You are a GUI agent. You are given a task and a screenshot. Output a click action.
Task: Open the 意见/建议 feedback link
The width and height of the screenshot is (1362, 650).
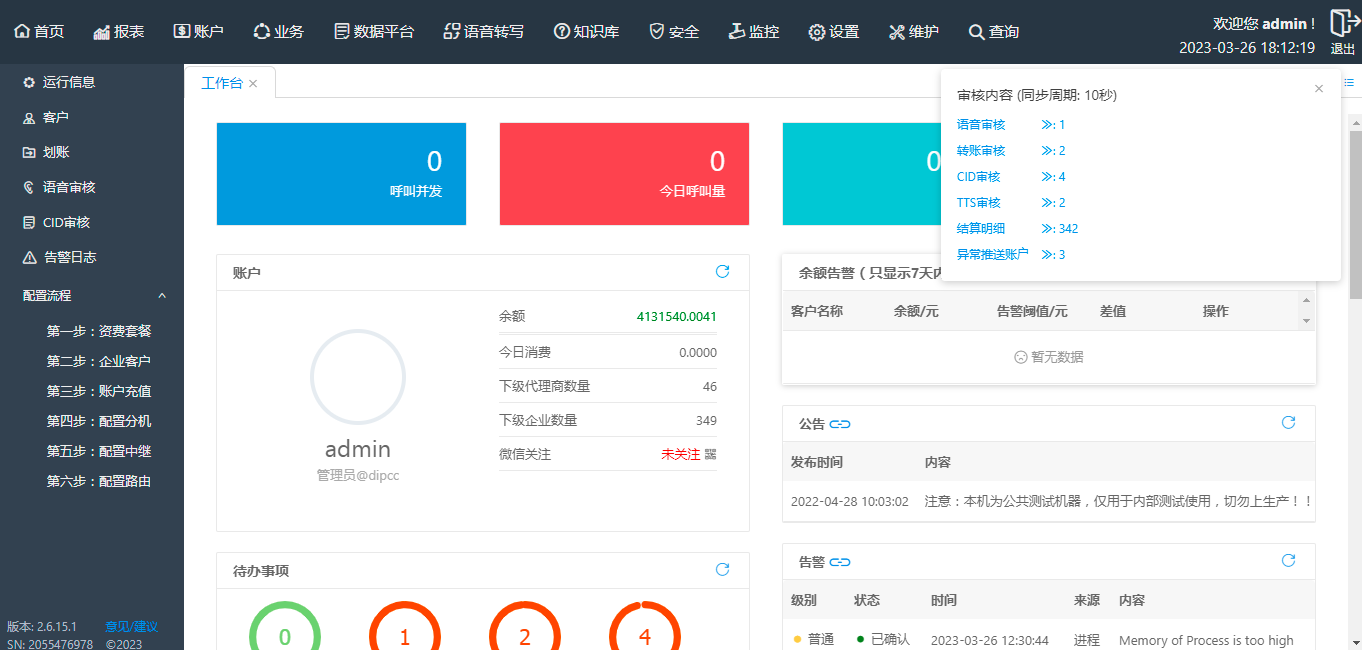[132, 627]
